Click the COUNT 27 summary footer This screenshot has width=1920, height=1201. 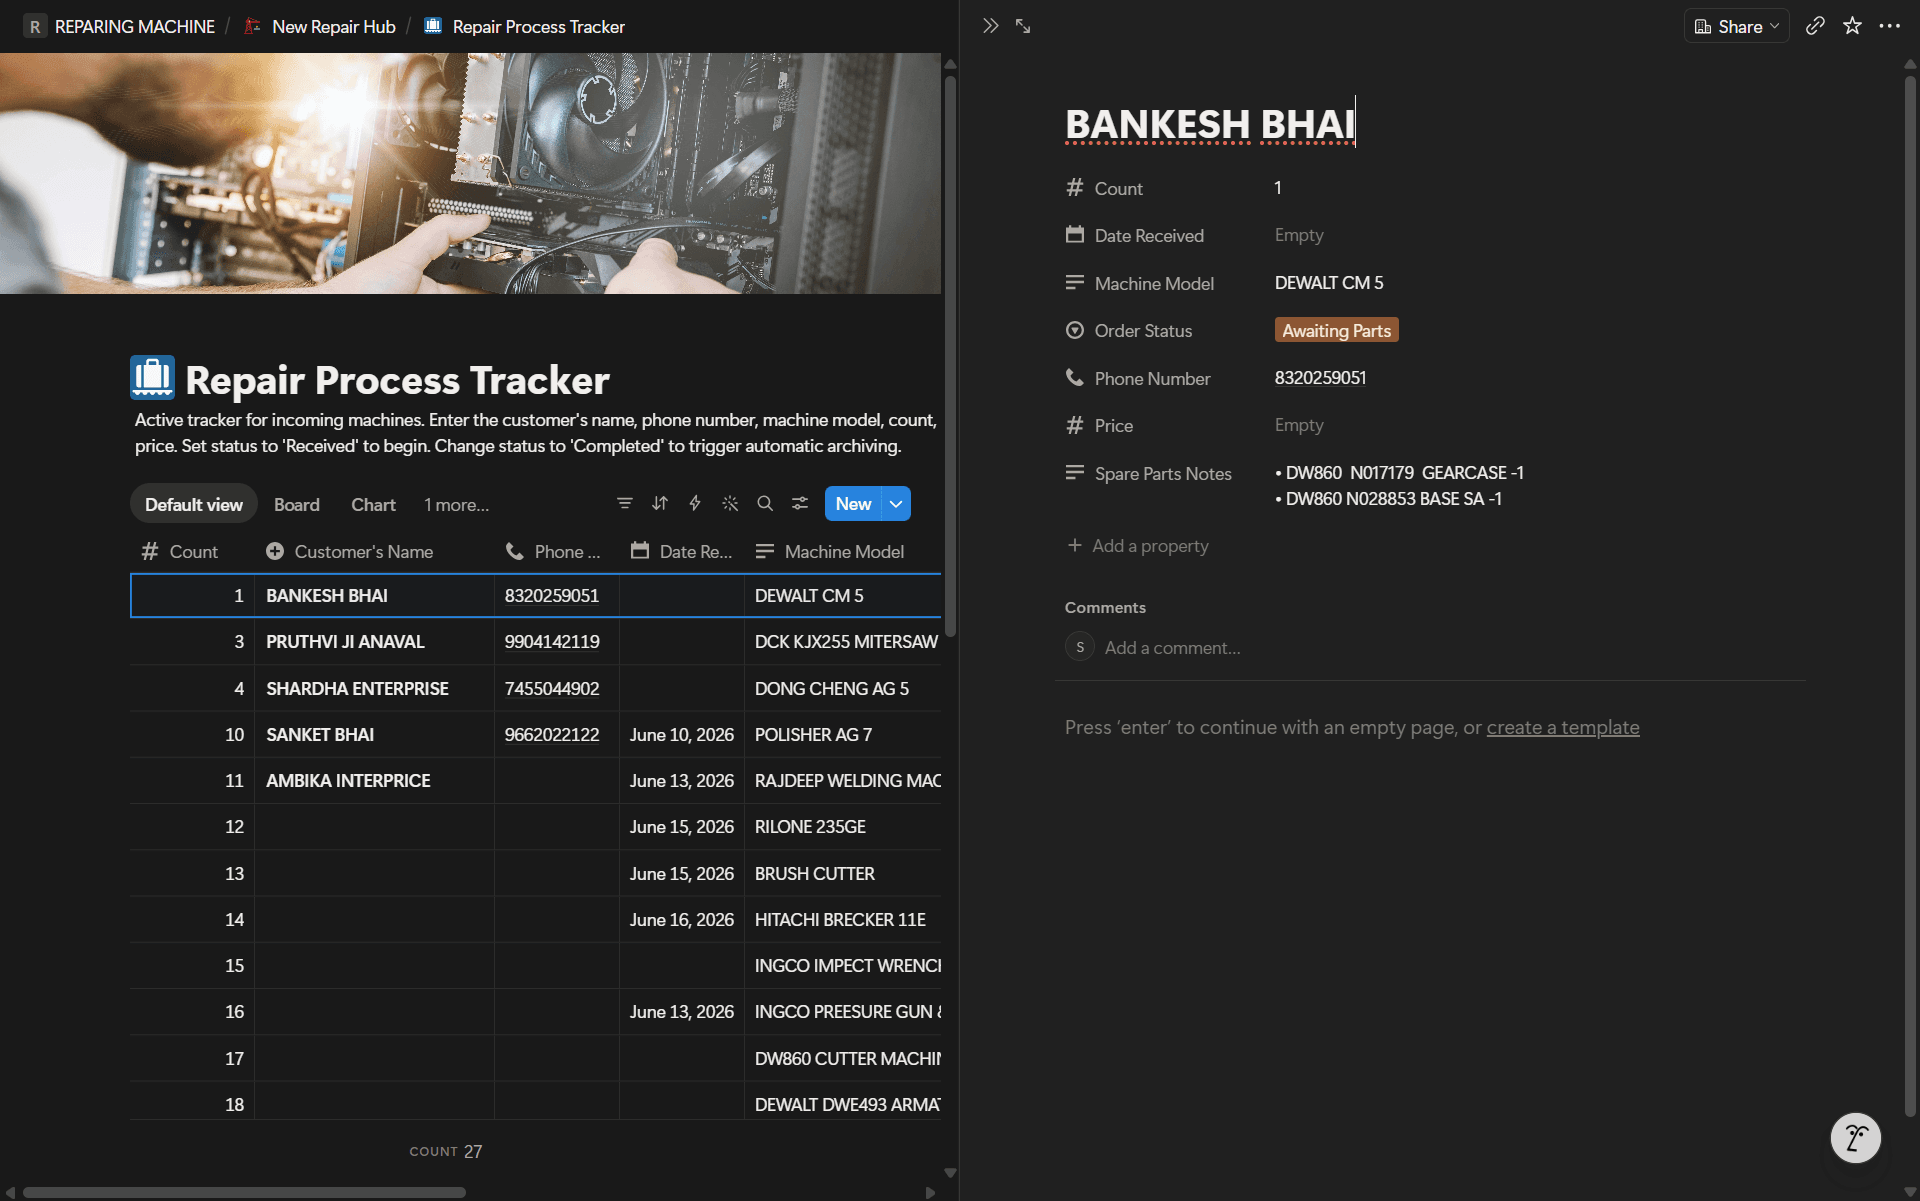446,1152
